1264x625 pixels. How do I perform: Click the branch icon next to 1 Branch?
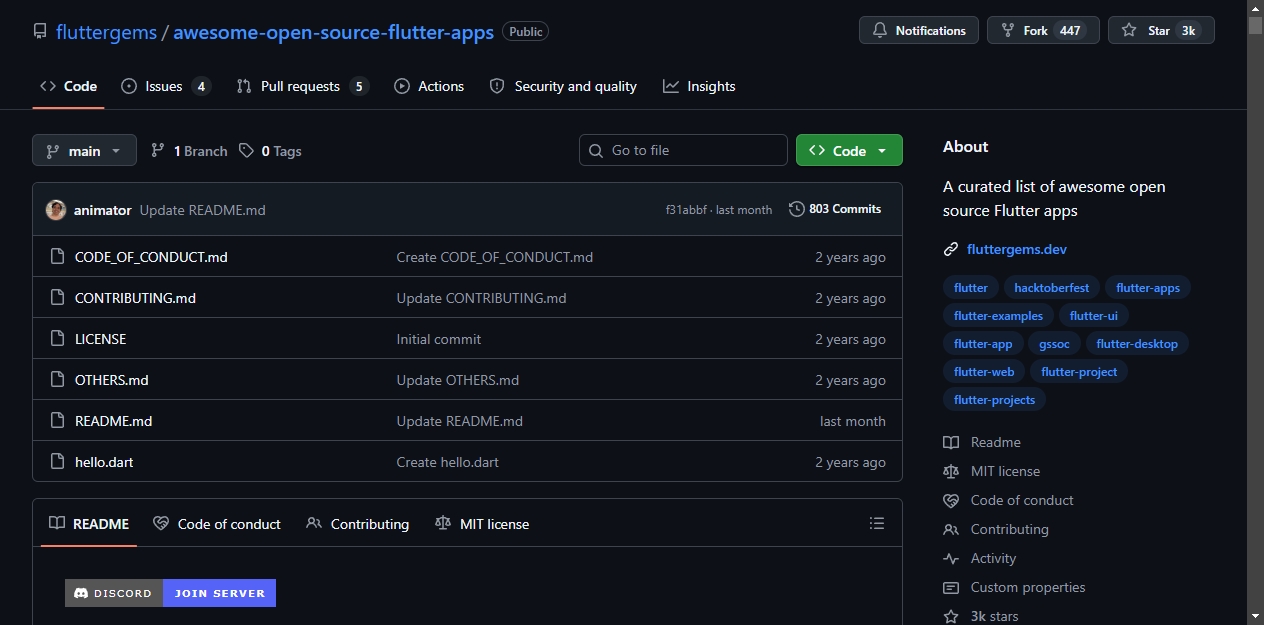pyautogui.click(x=158, y=151)
